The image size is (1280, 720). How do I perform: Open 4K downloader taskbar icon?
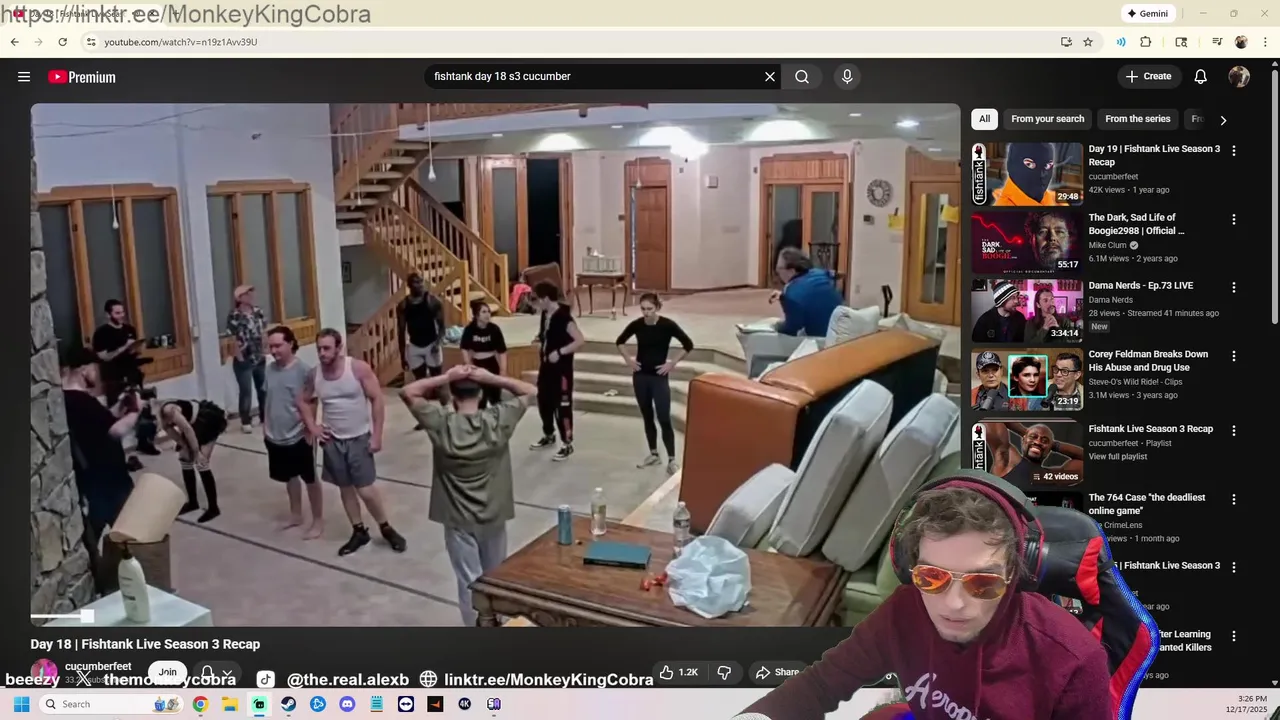[x=464, y=704]
